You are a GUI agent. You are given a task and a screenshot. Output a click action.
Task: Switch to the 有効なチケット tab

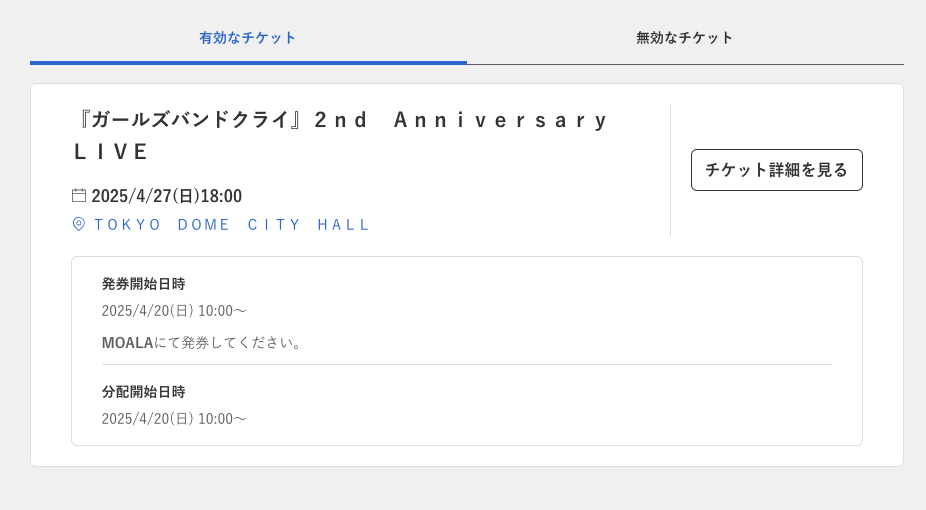tap(248, 38)
